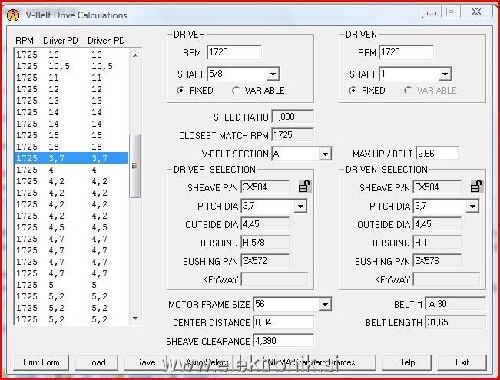Click the Center Distance input field
This screenshot has height=380, width=500.
[283, 322]
